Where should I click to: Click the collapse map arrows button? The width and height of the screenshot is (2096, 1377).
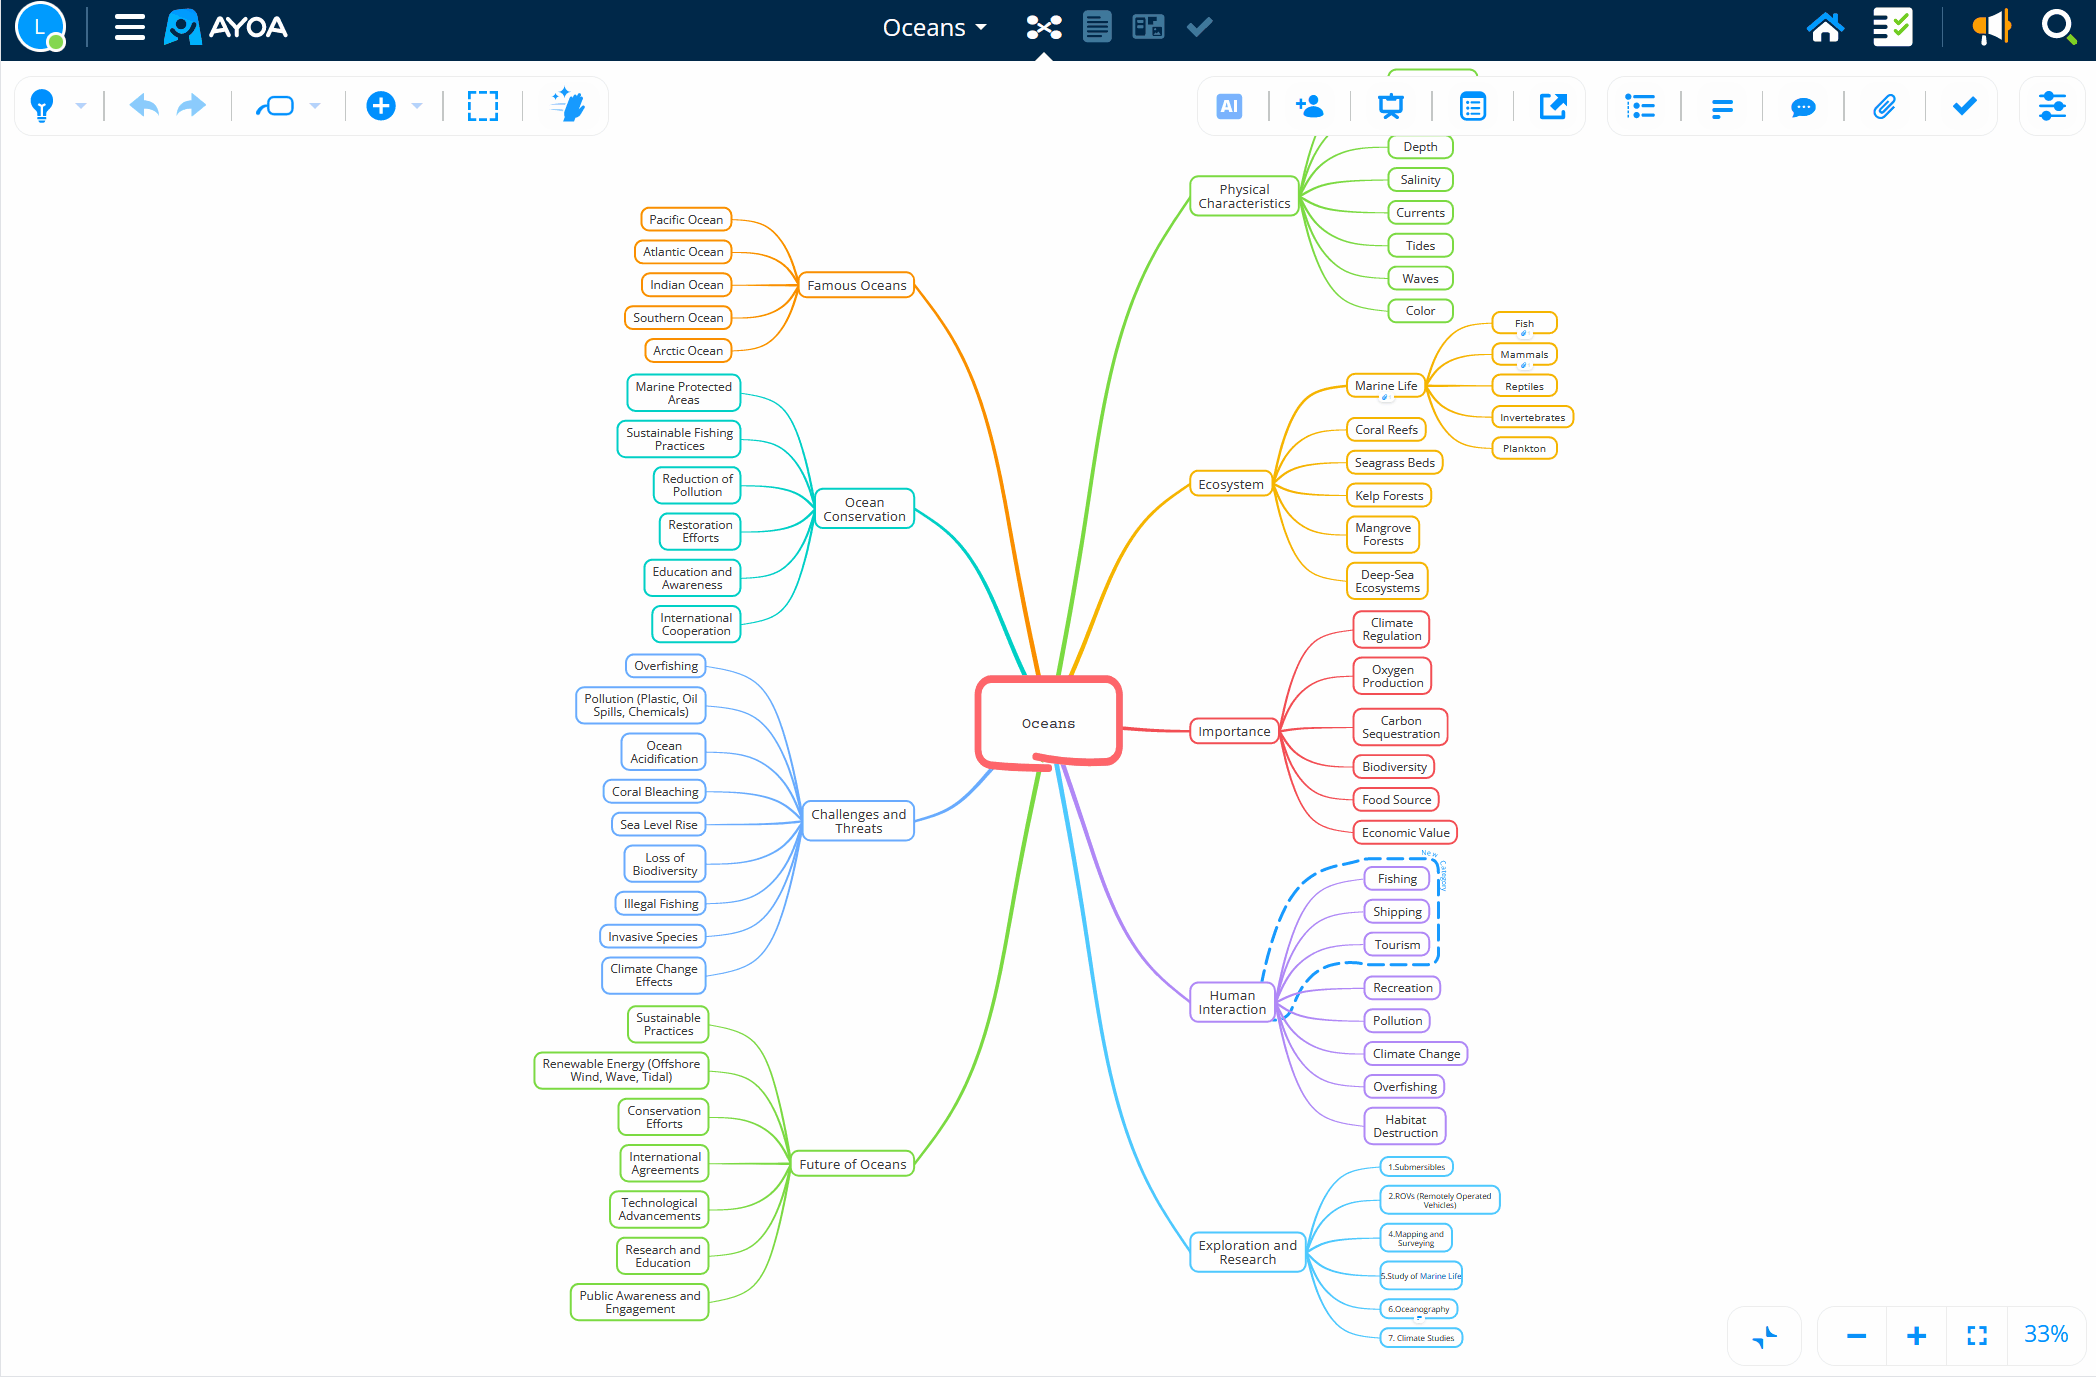1765,1336
